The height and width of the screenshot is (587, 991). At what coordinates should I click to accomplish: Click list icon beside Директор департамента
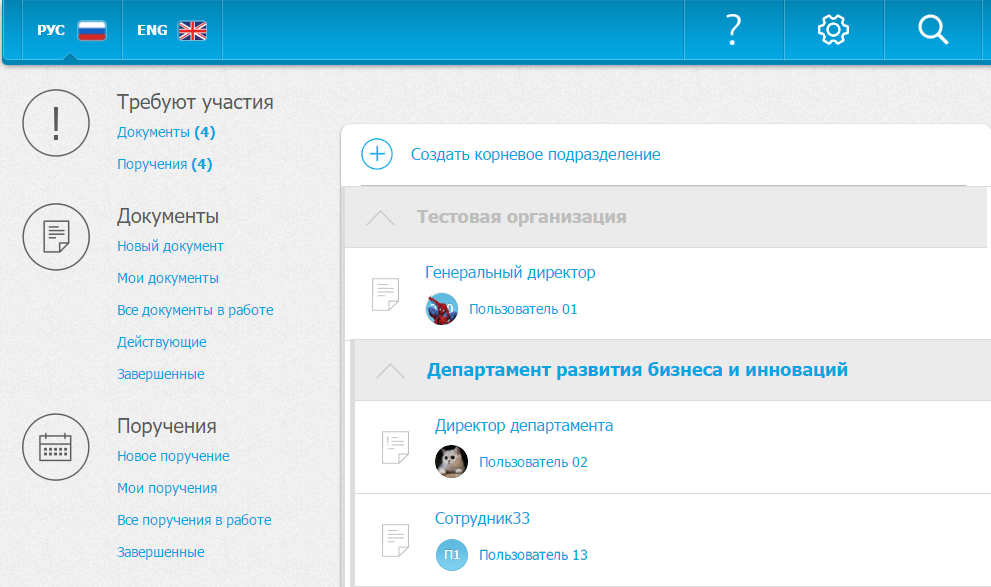396,447
